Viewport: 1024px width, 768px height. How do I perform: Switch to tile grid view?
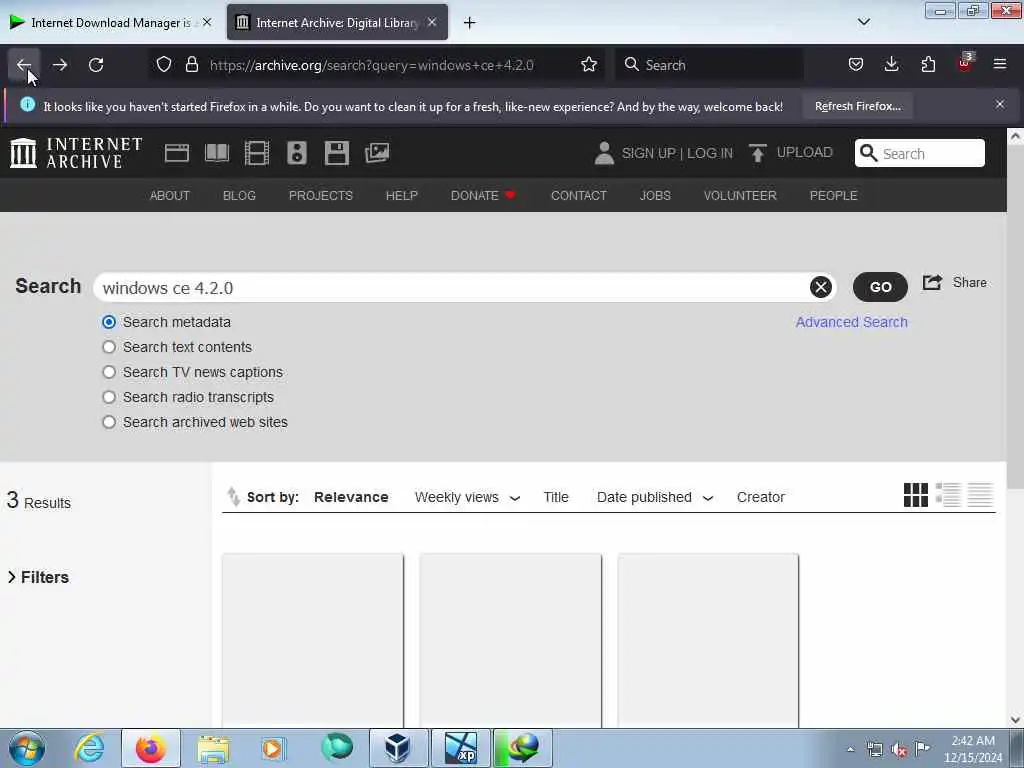pos(916,495)
